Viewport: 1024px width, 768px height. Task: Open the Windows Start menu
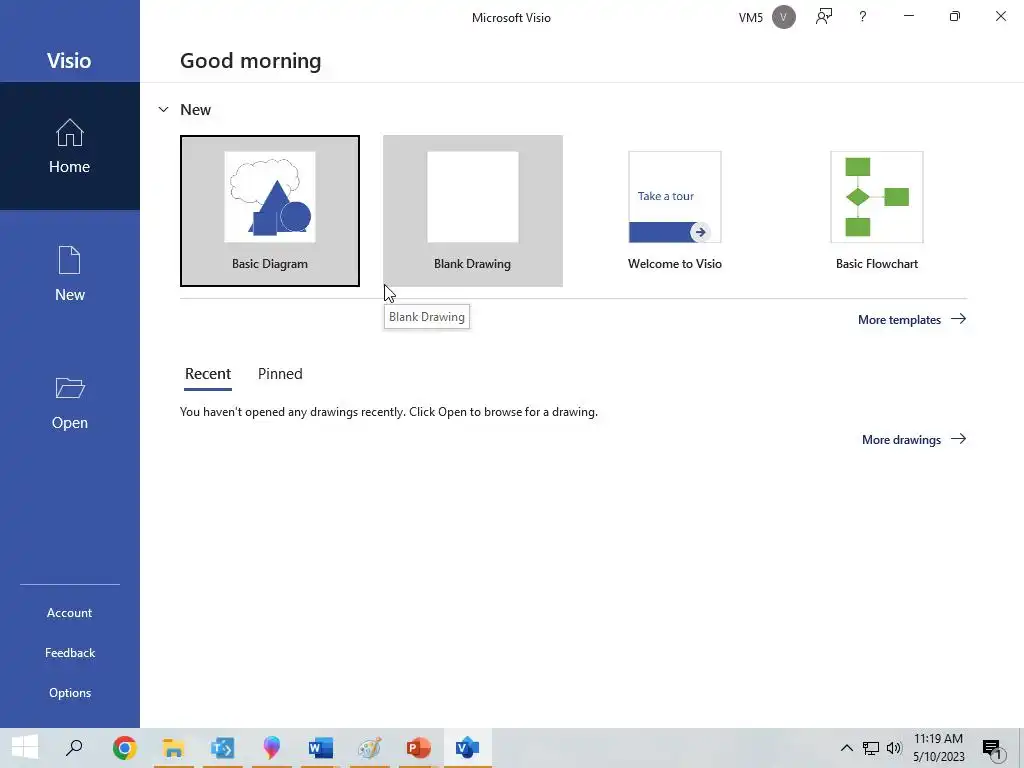coord(25,748)
